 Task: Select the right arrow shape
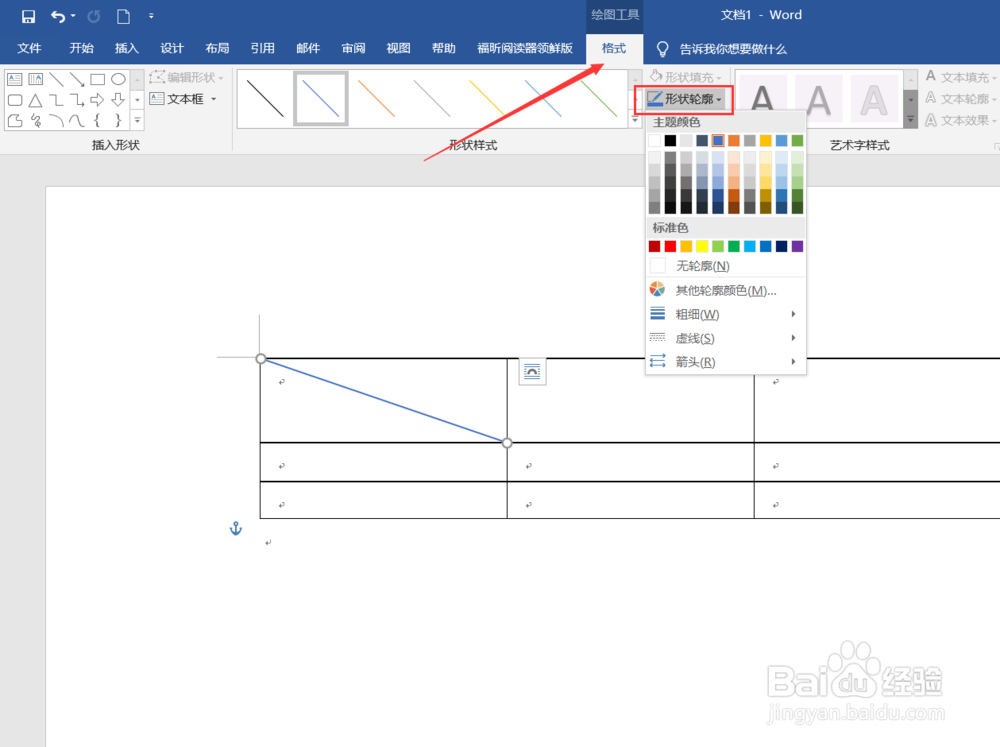[x=97, y=99]
